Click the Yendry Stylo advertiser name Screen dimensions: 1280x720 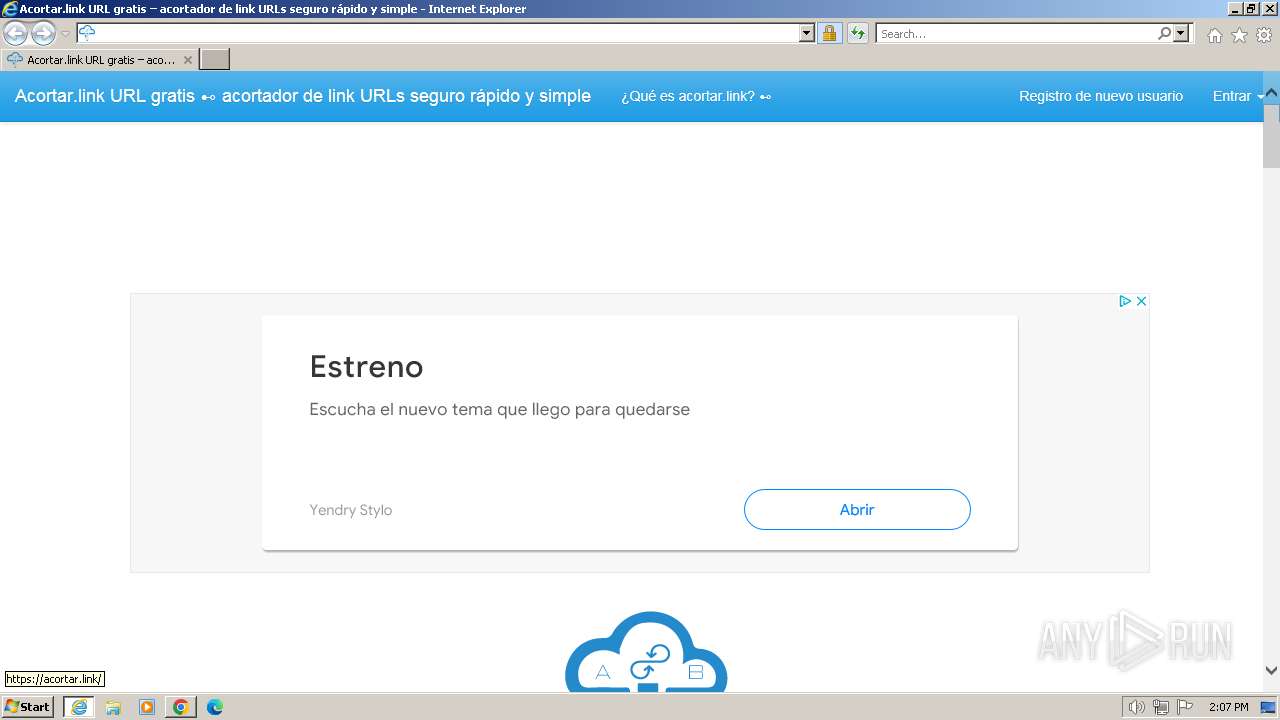350,510
